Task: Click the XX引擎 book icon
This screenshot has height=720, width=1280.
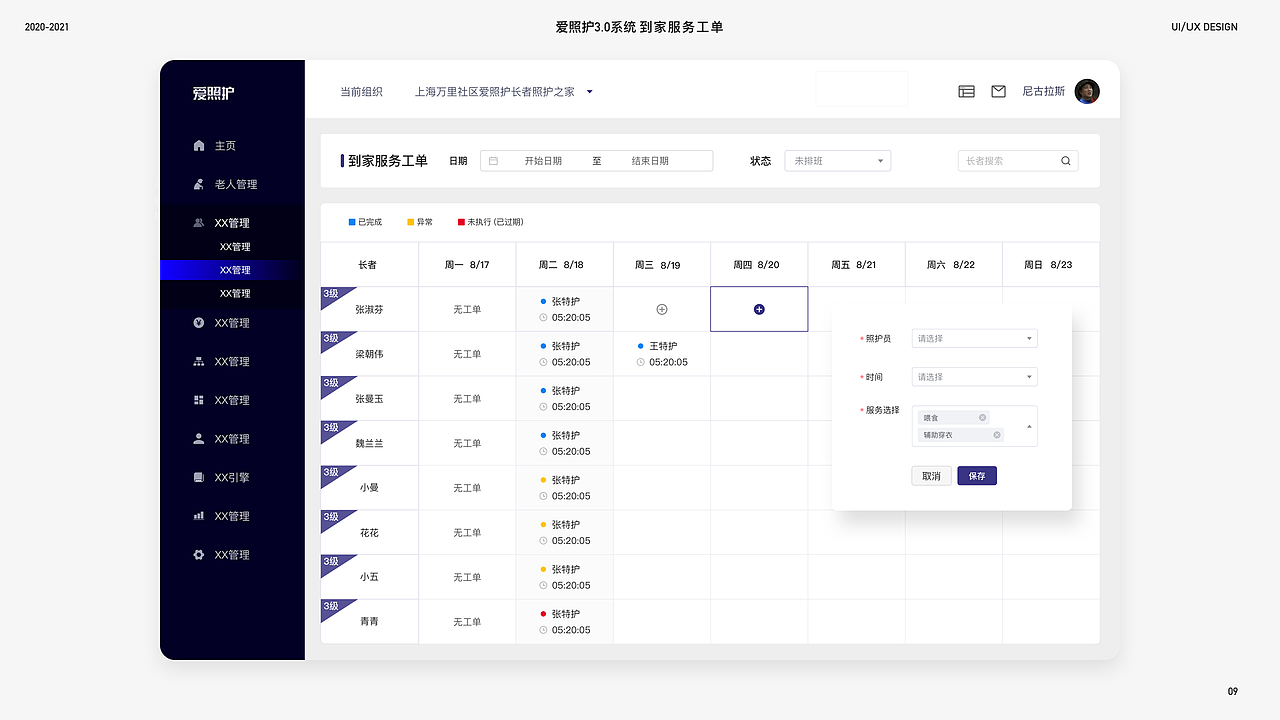Action: tap(199, 478)
